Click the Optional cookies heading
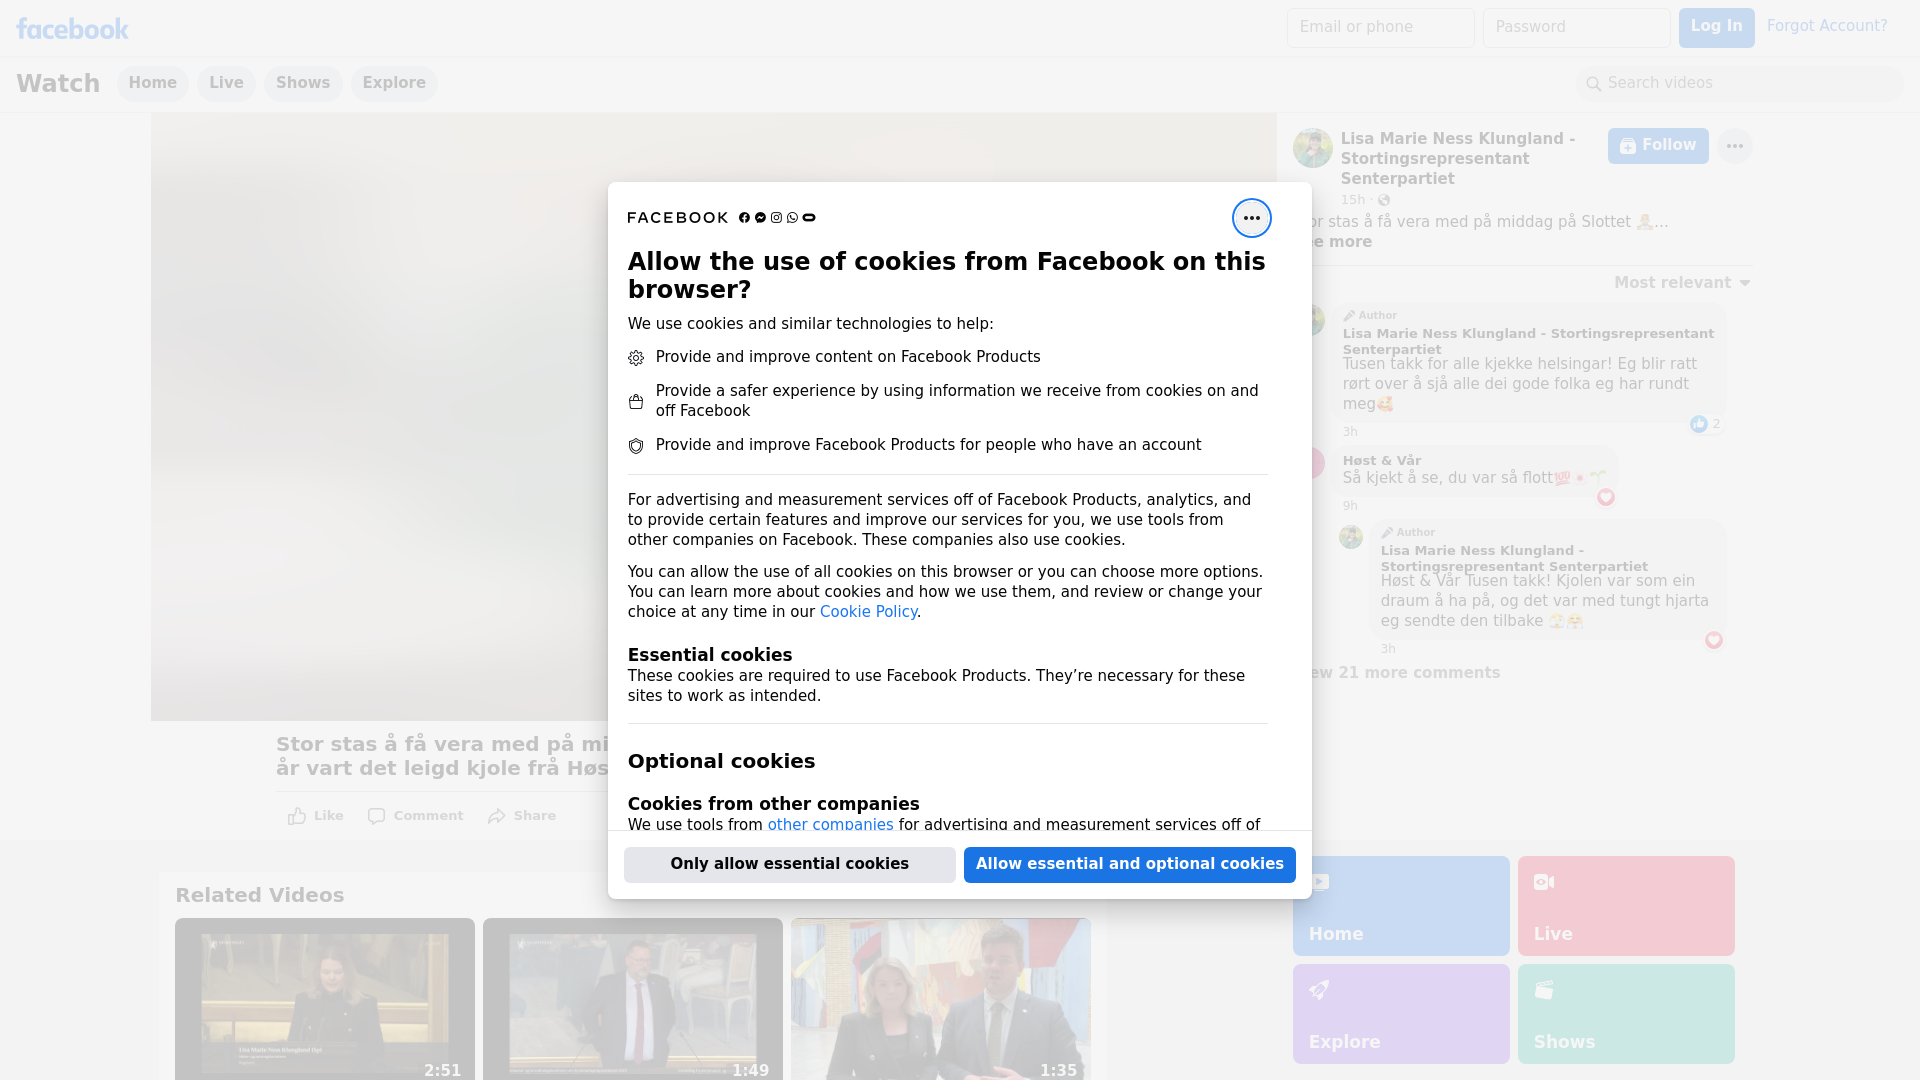The image size is (1920, 1080). click(721, 762)
